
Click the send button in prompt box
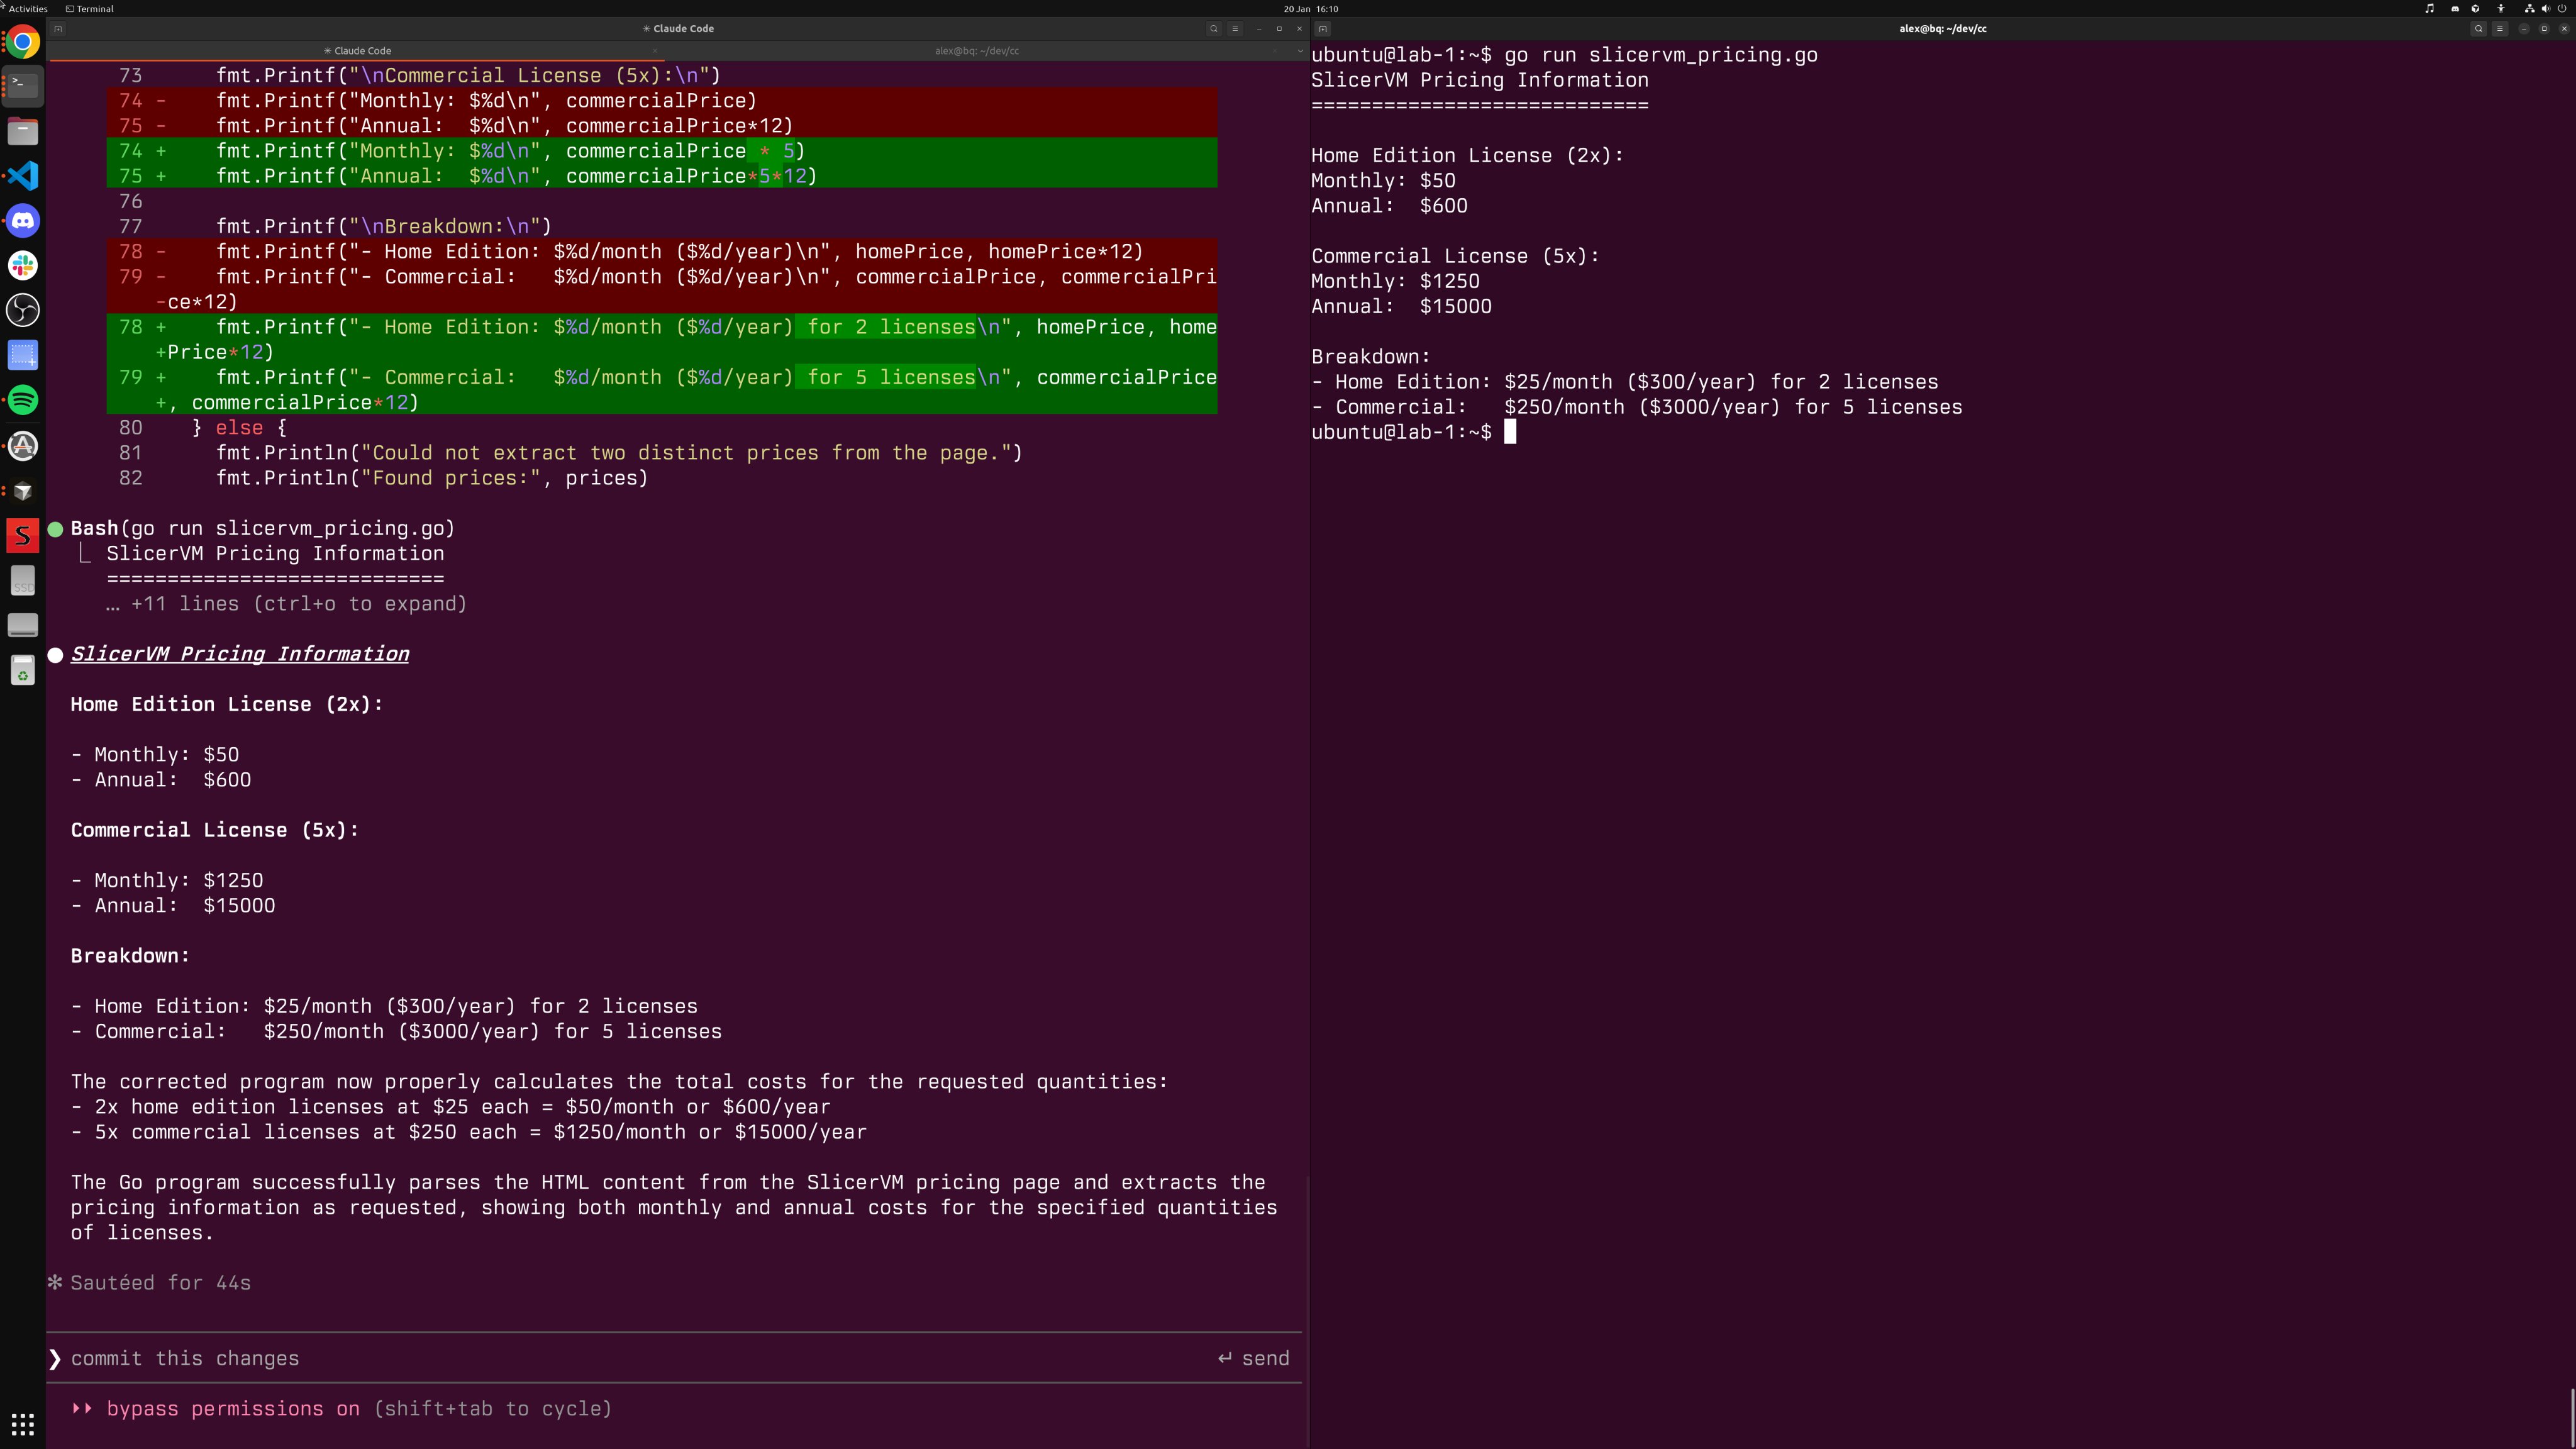tap(1253, 1358)
